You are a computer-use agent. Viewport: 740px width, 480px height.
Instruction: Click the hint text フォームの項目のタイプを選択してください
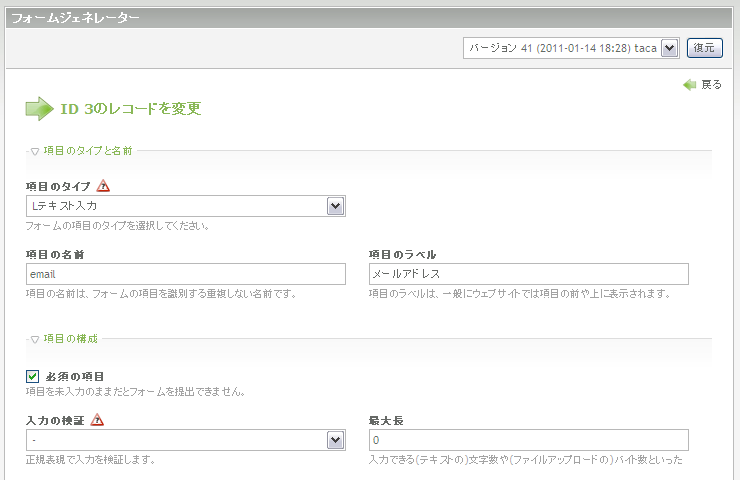point(118,226)
